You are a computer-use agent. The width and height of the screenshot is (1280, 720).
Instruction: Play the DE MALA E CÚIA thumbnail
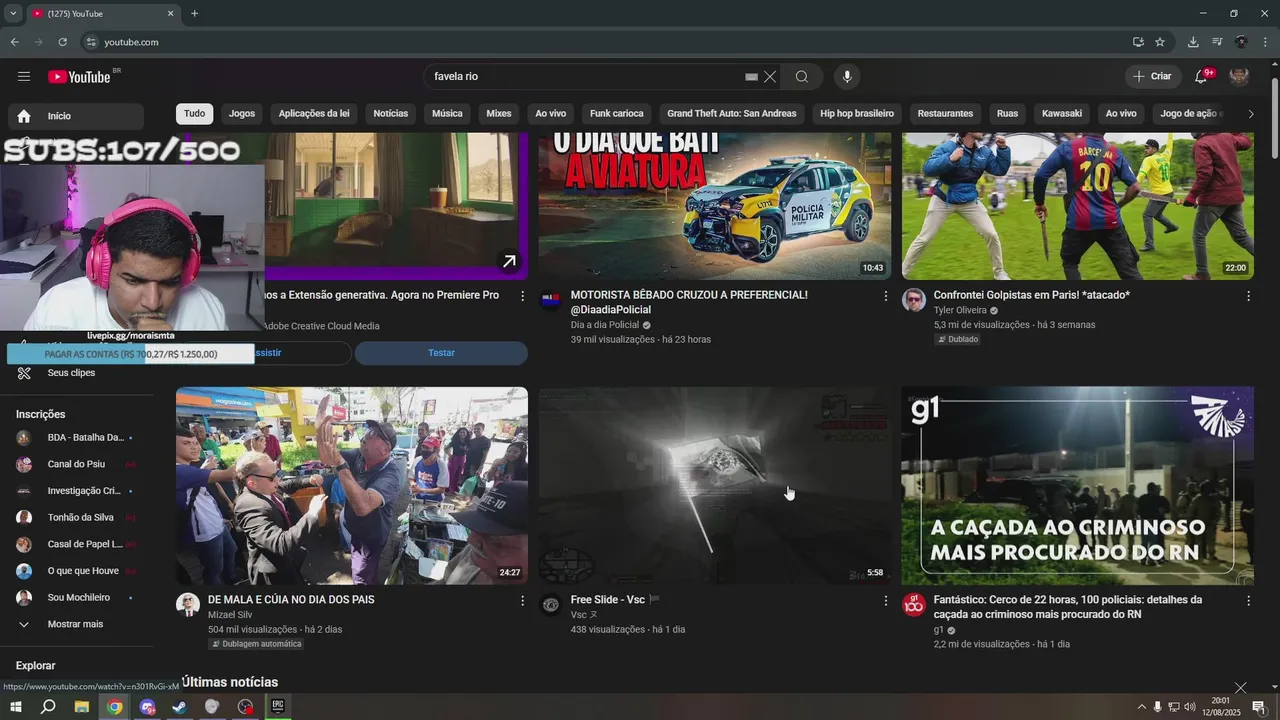(352, 486)
